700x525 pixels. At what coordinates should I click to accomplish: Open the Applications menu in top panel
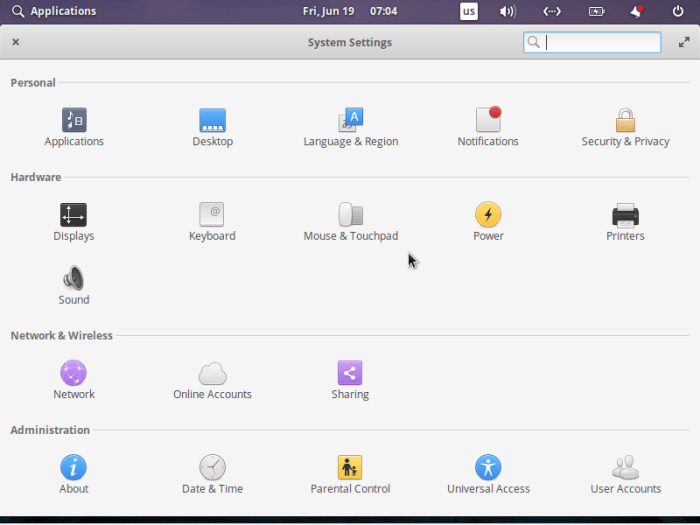coord(54,11)
